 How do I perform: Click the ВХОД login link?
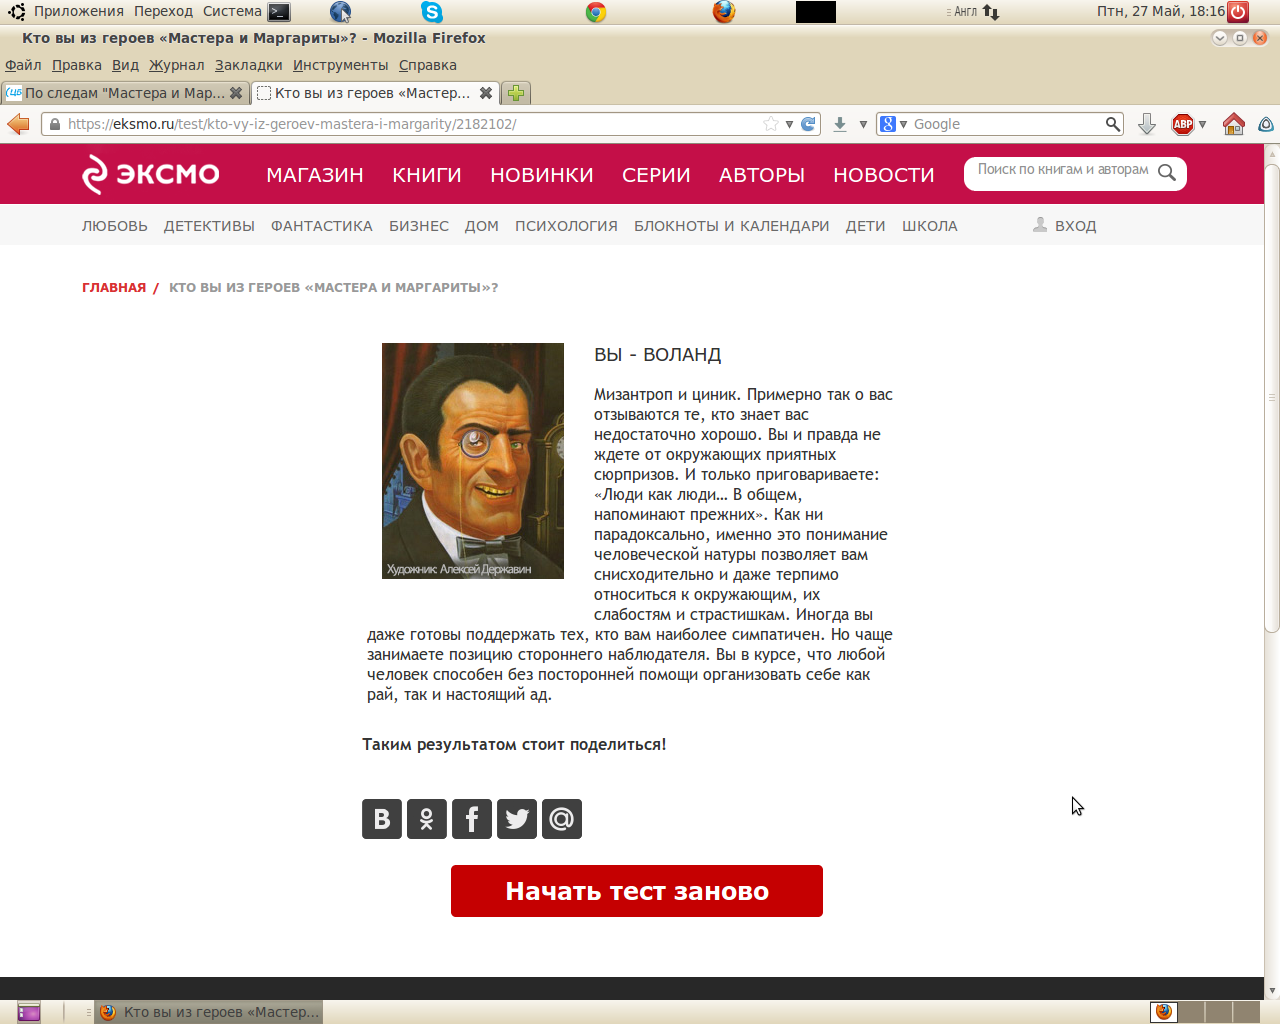[1075, 226]
